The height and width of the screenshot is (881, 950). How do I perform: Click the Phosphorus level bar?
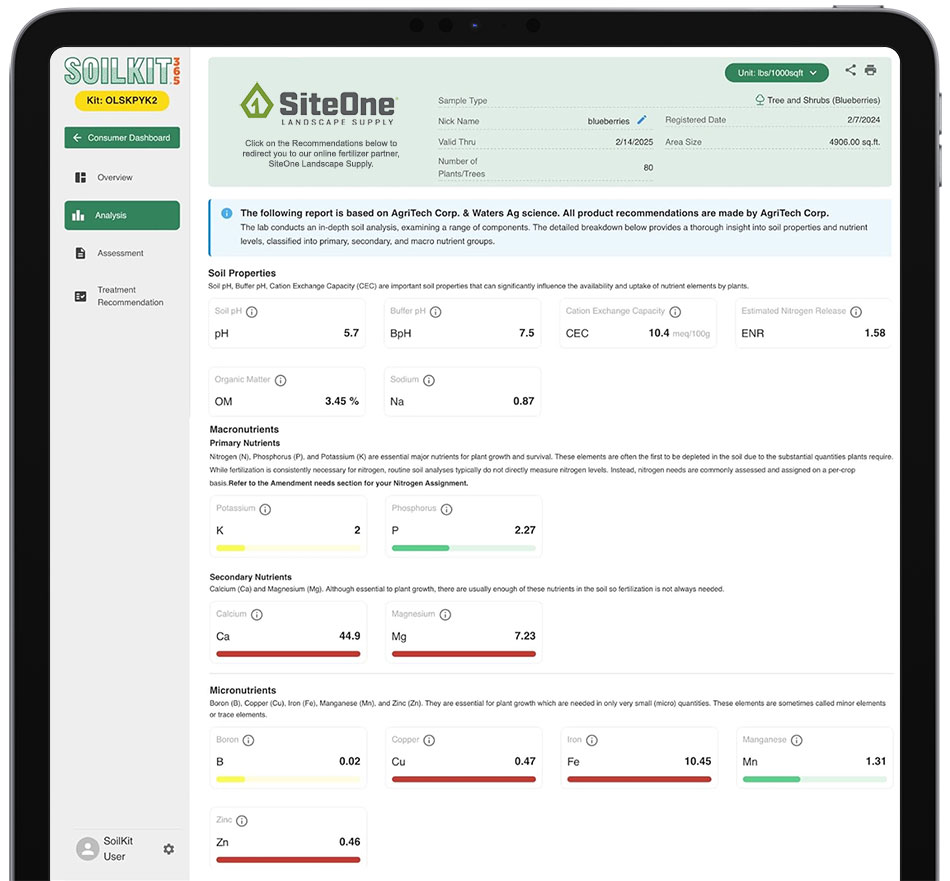coord(463,548)
